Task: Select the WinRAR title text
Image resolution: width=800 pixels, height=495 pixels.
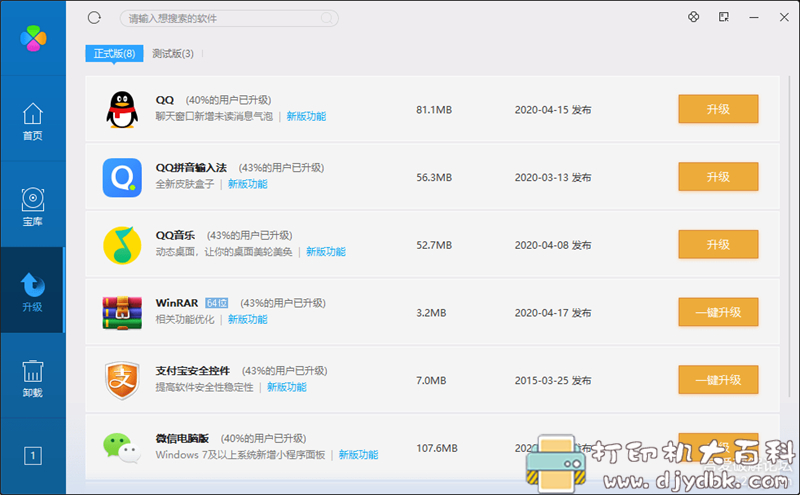Action: coord(177,303)
